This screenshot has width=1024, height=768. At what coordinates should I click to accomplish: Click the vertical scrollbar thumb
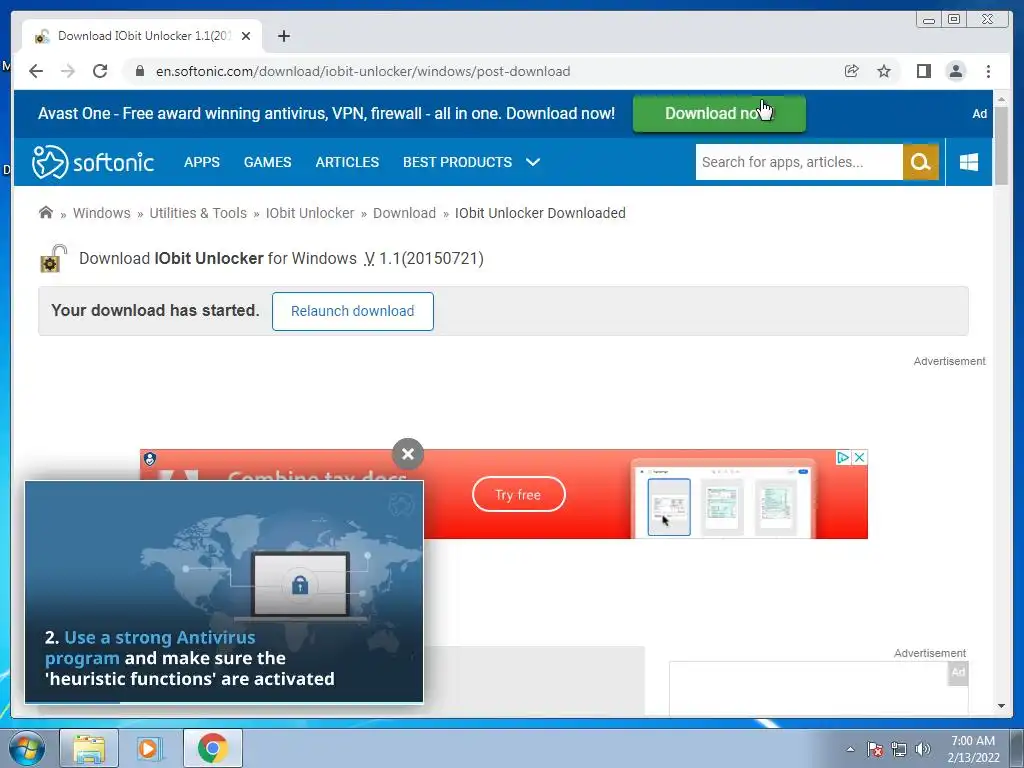pos(1001,145)
